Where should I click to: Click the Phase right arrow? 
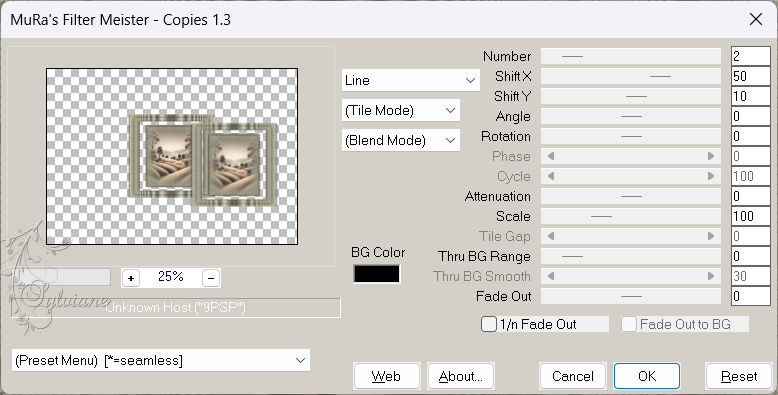click(711, 156)
